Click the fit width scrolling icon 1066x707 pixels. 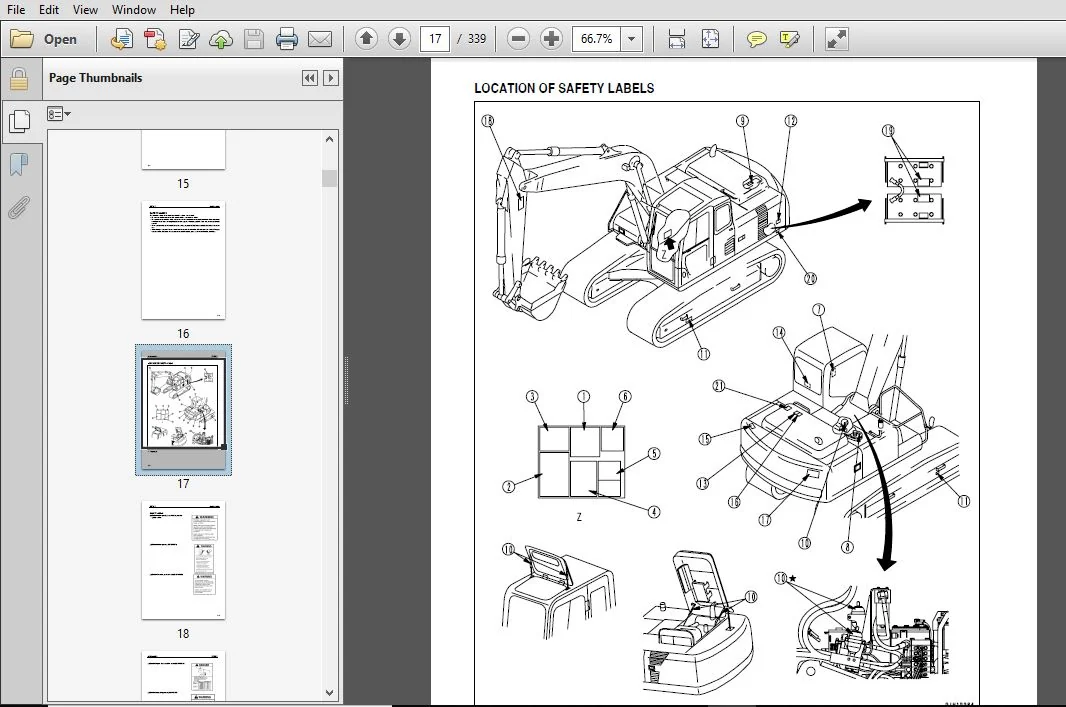[676, 39]
